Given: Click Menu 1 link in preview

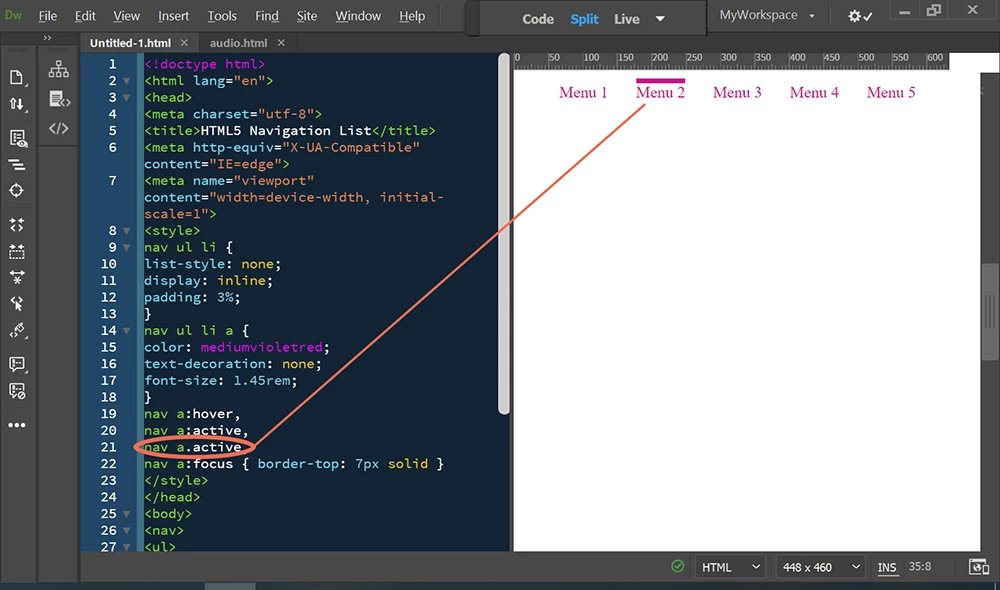Looking at the screenshot, I should coord(583,92).
